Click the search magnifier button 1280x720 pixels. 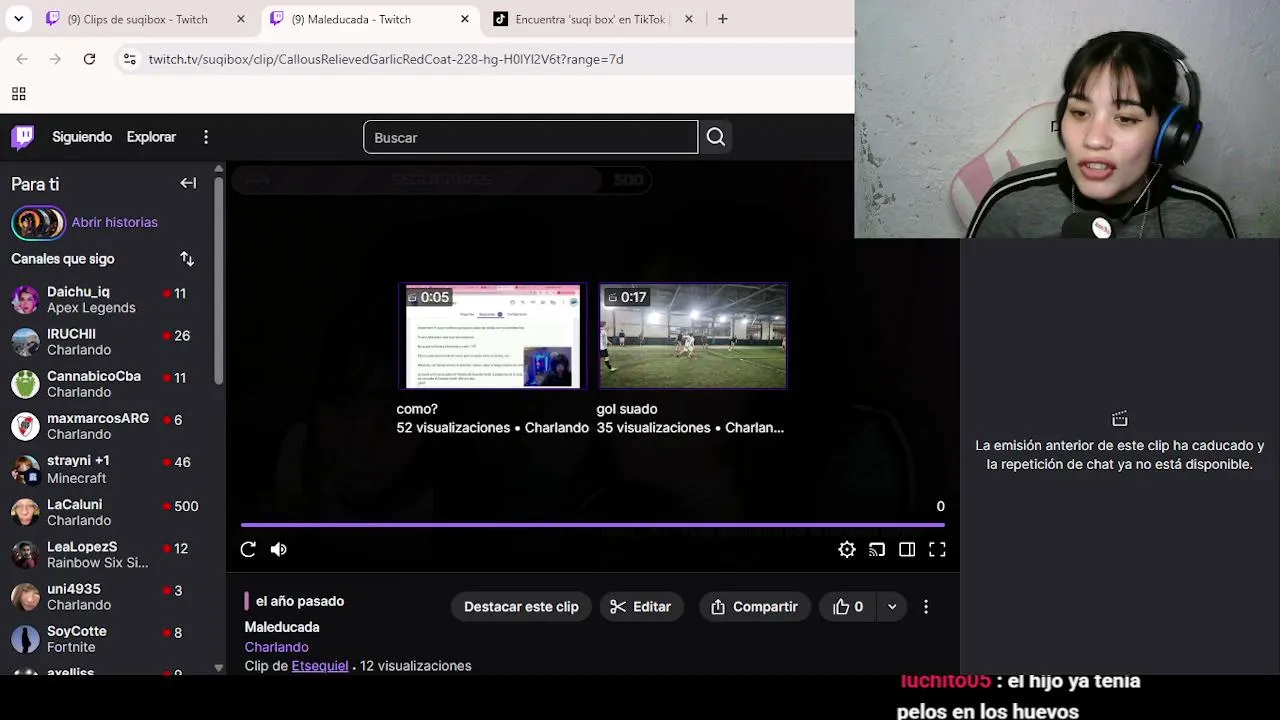click(x=716, y=137)
